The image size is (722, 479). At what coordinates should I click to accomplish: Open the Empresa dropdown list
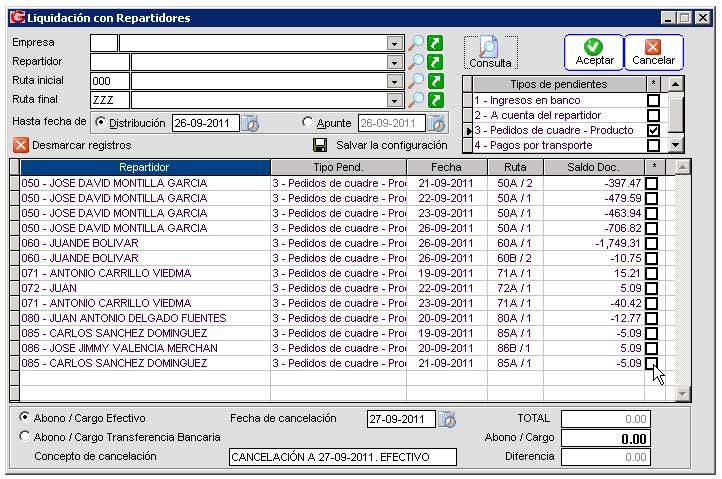(394, 44)
